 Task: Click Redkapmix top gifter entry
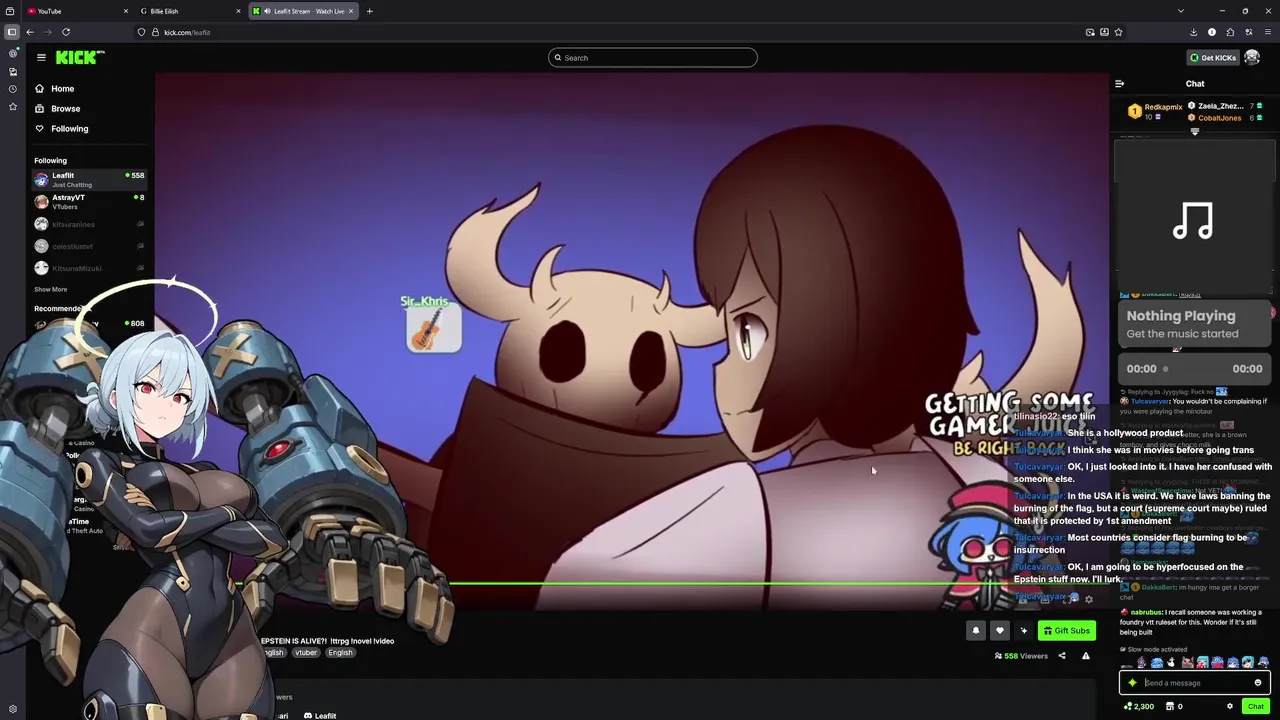[x=1155, y=111]
